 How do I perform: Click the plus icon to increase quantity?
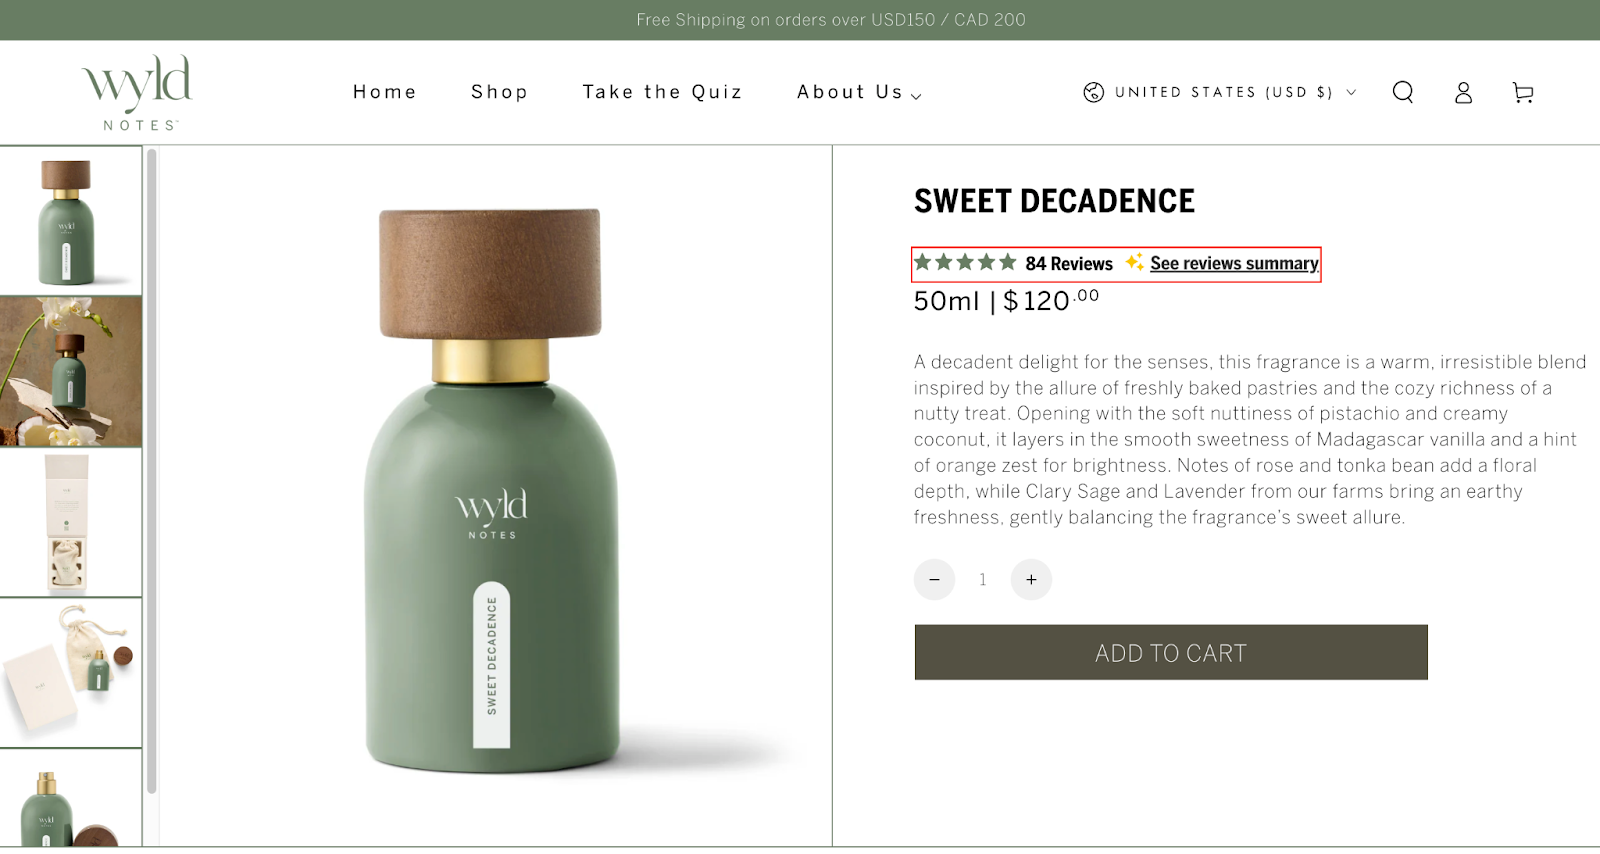point(1031,579)
